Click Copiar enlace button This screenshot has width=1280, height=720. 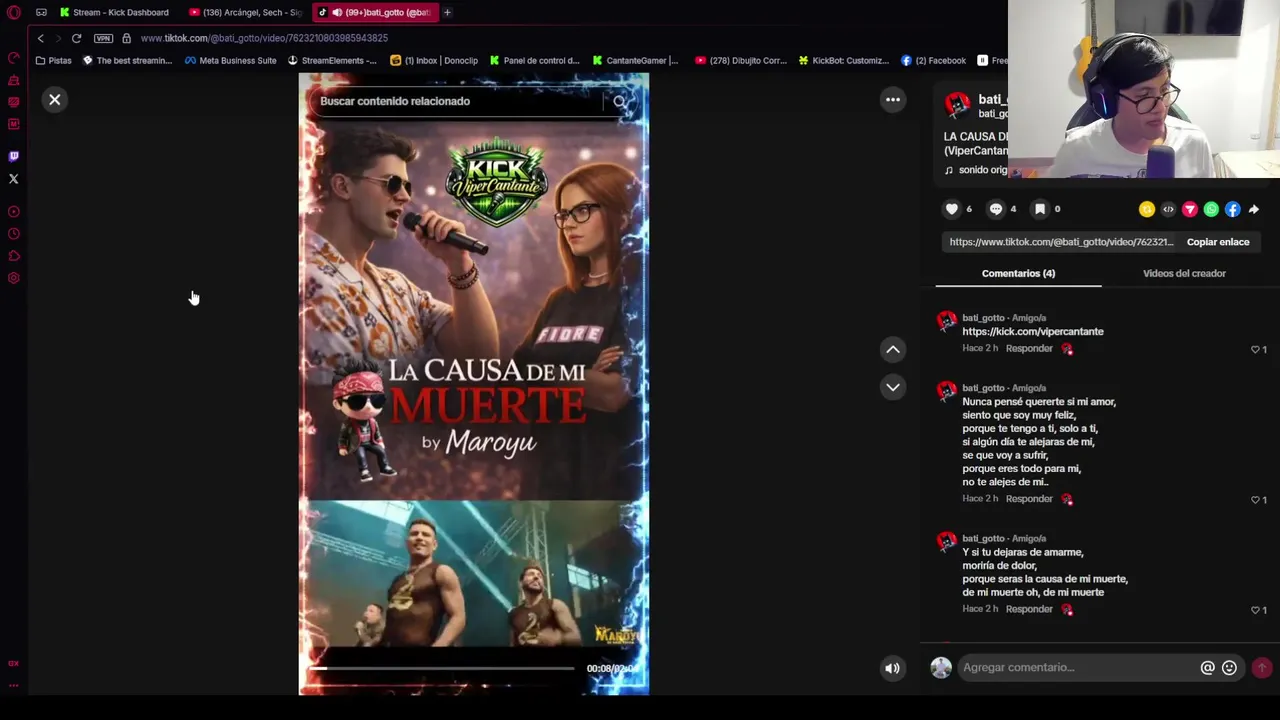pyautogui.click(x=1218, y=242)
